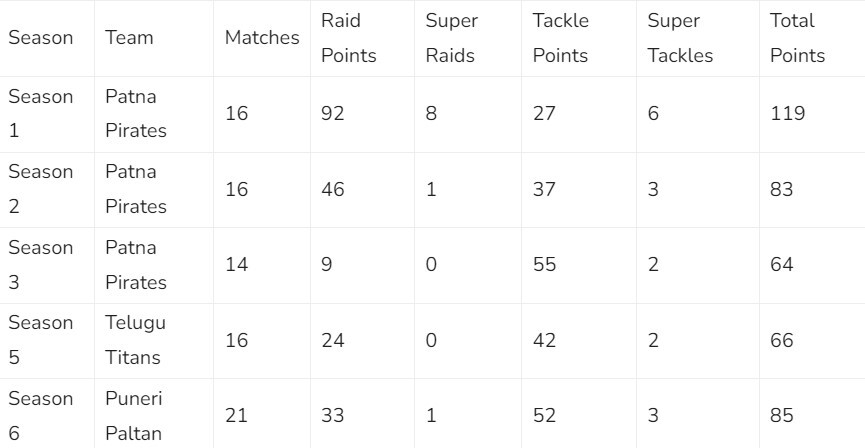Click the Tackle Points column header
The image size is (865, 448).
[x=560, y=38]
